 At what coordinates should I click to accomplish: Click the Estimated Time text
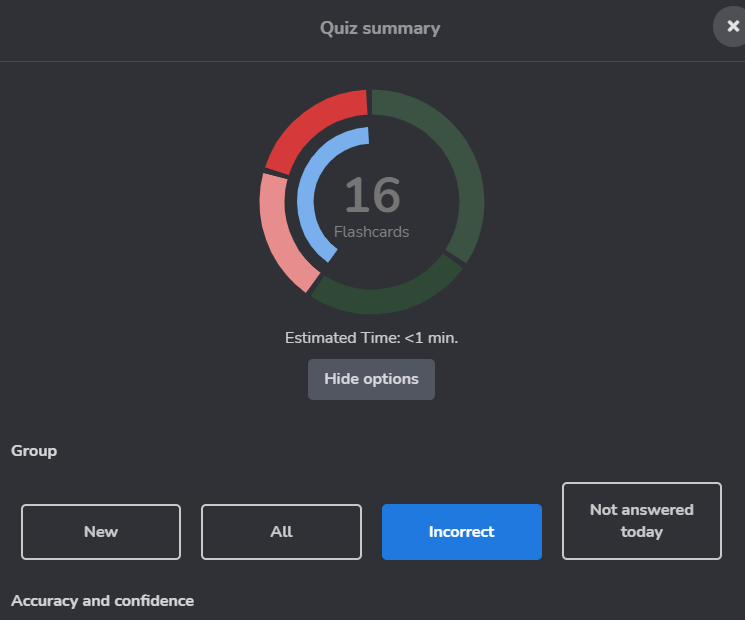point(343,338)
